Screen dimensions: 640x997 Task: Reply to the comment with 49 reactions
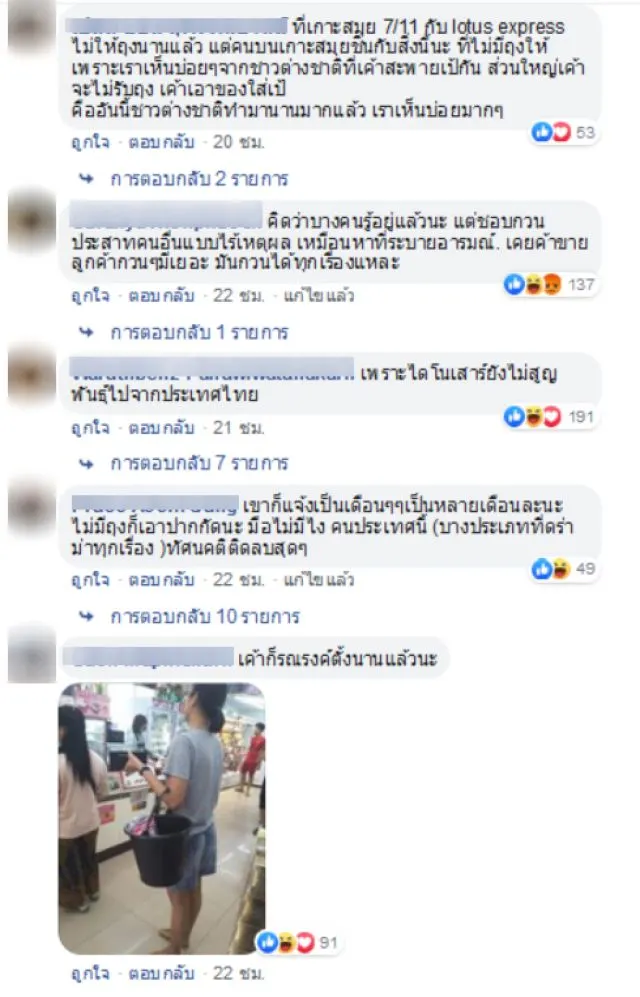[x=161, y=579]
